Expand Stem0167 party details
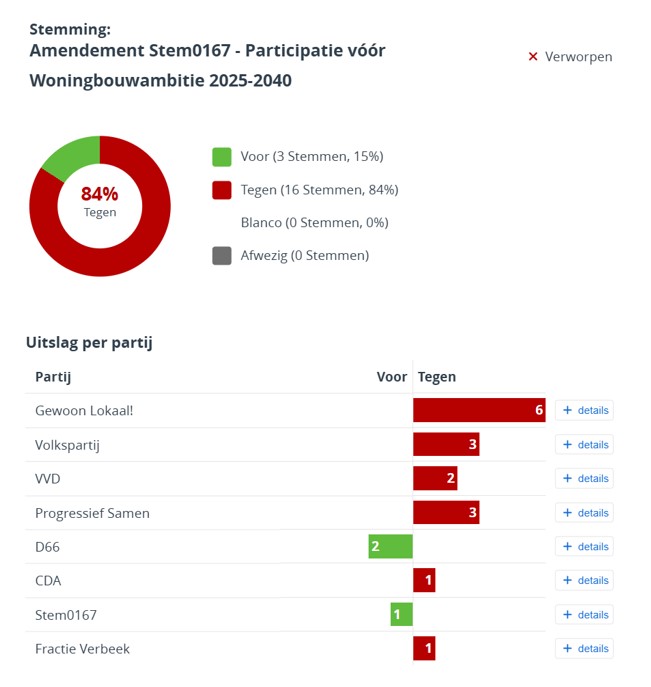The height and width of the screenshot is (687, 651). [x=584, y=615]
